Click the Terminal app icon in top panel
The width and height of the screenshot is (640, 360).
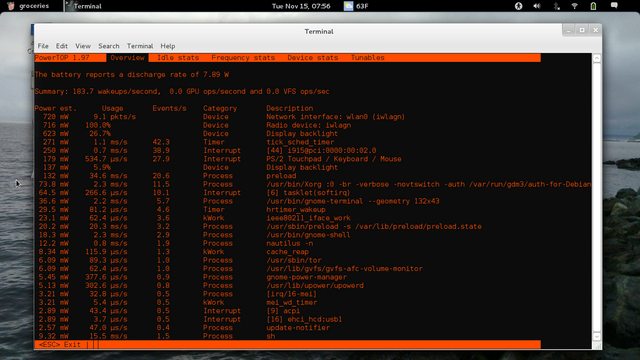[x=69, y=6]
